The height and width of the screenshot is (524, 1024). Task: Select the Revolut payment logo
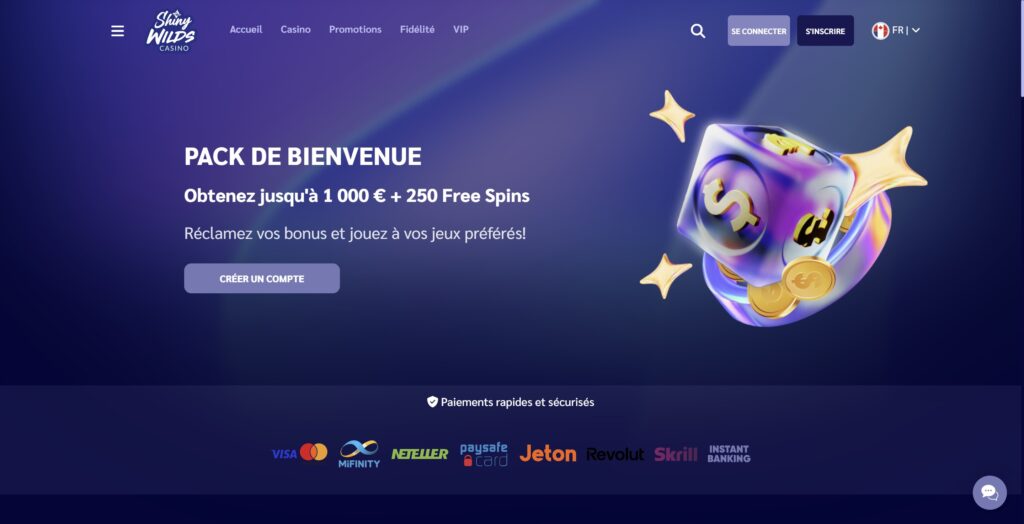(615, 454)
